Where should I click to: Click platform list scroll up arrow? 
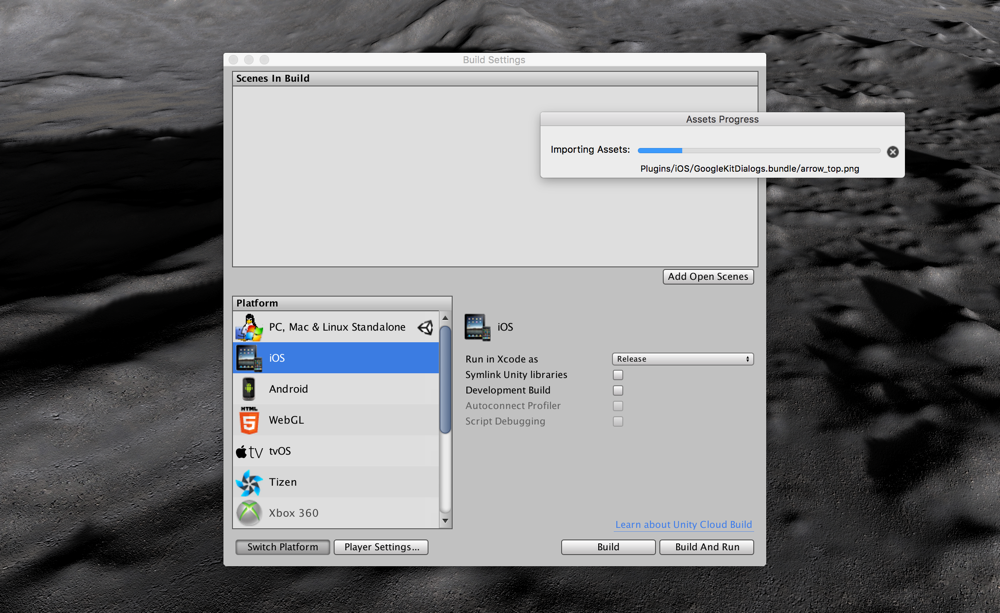pyautogui.click(x=445, y=318)
